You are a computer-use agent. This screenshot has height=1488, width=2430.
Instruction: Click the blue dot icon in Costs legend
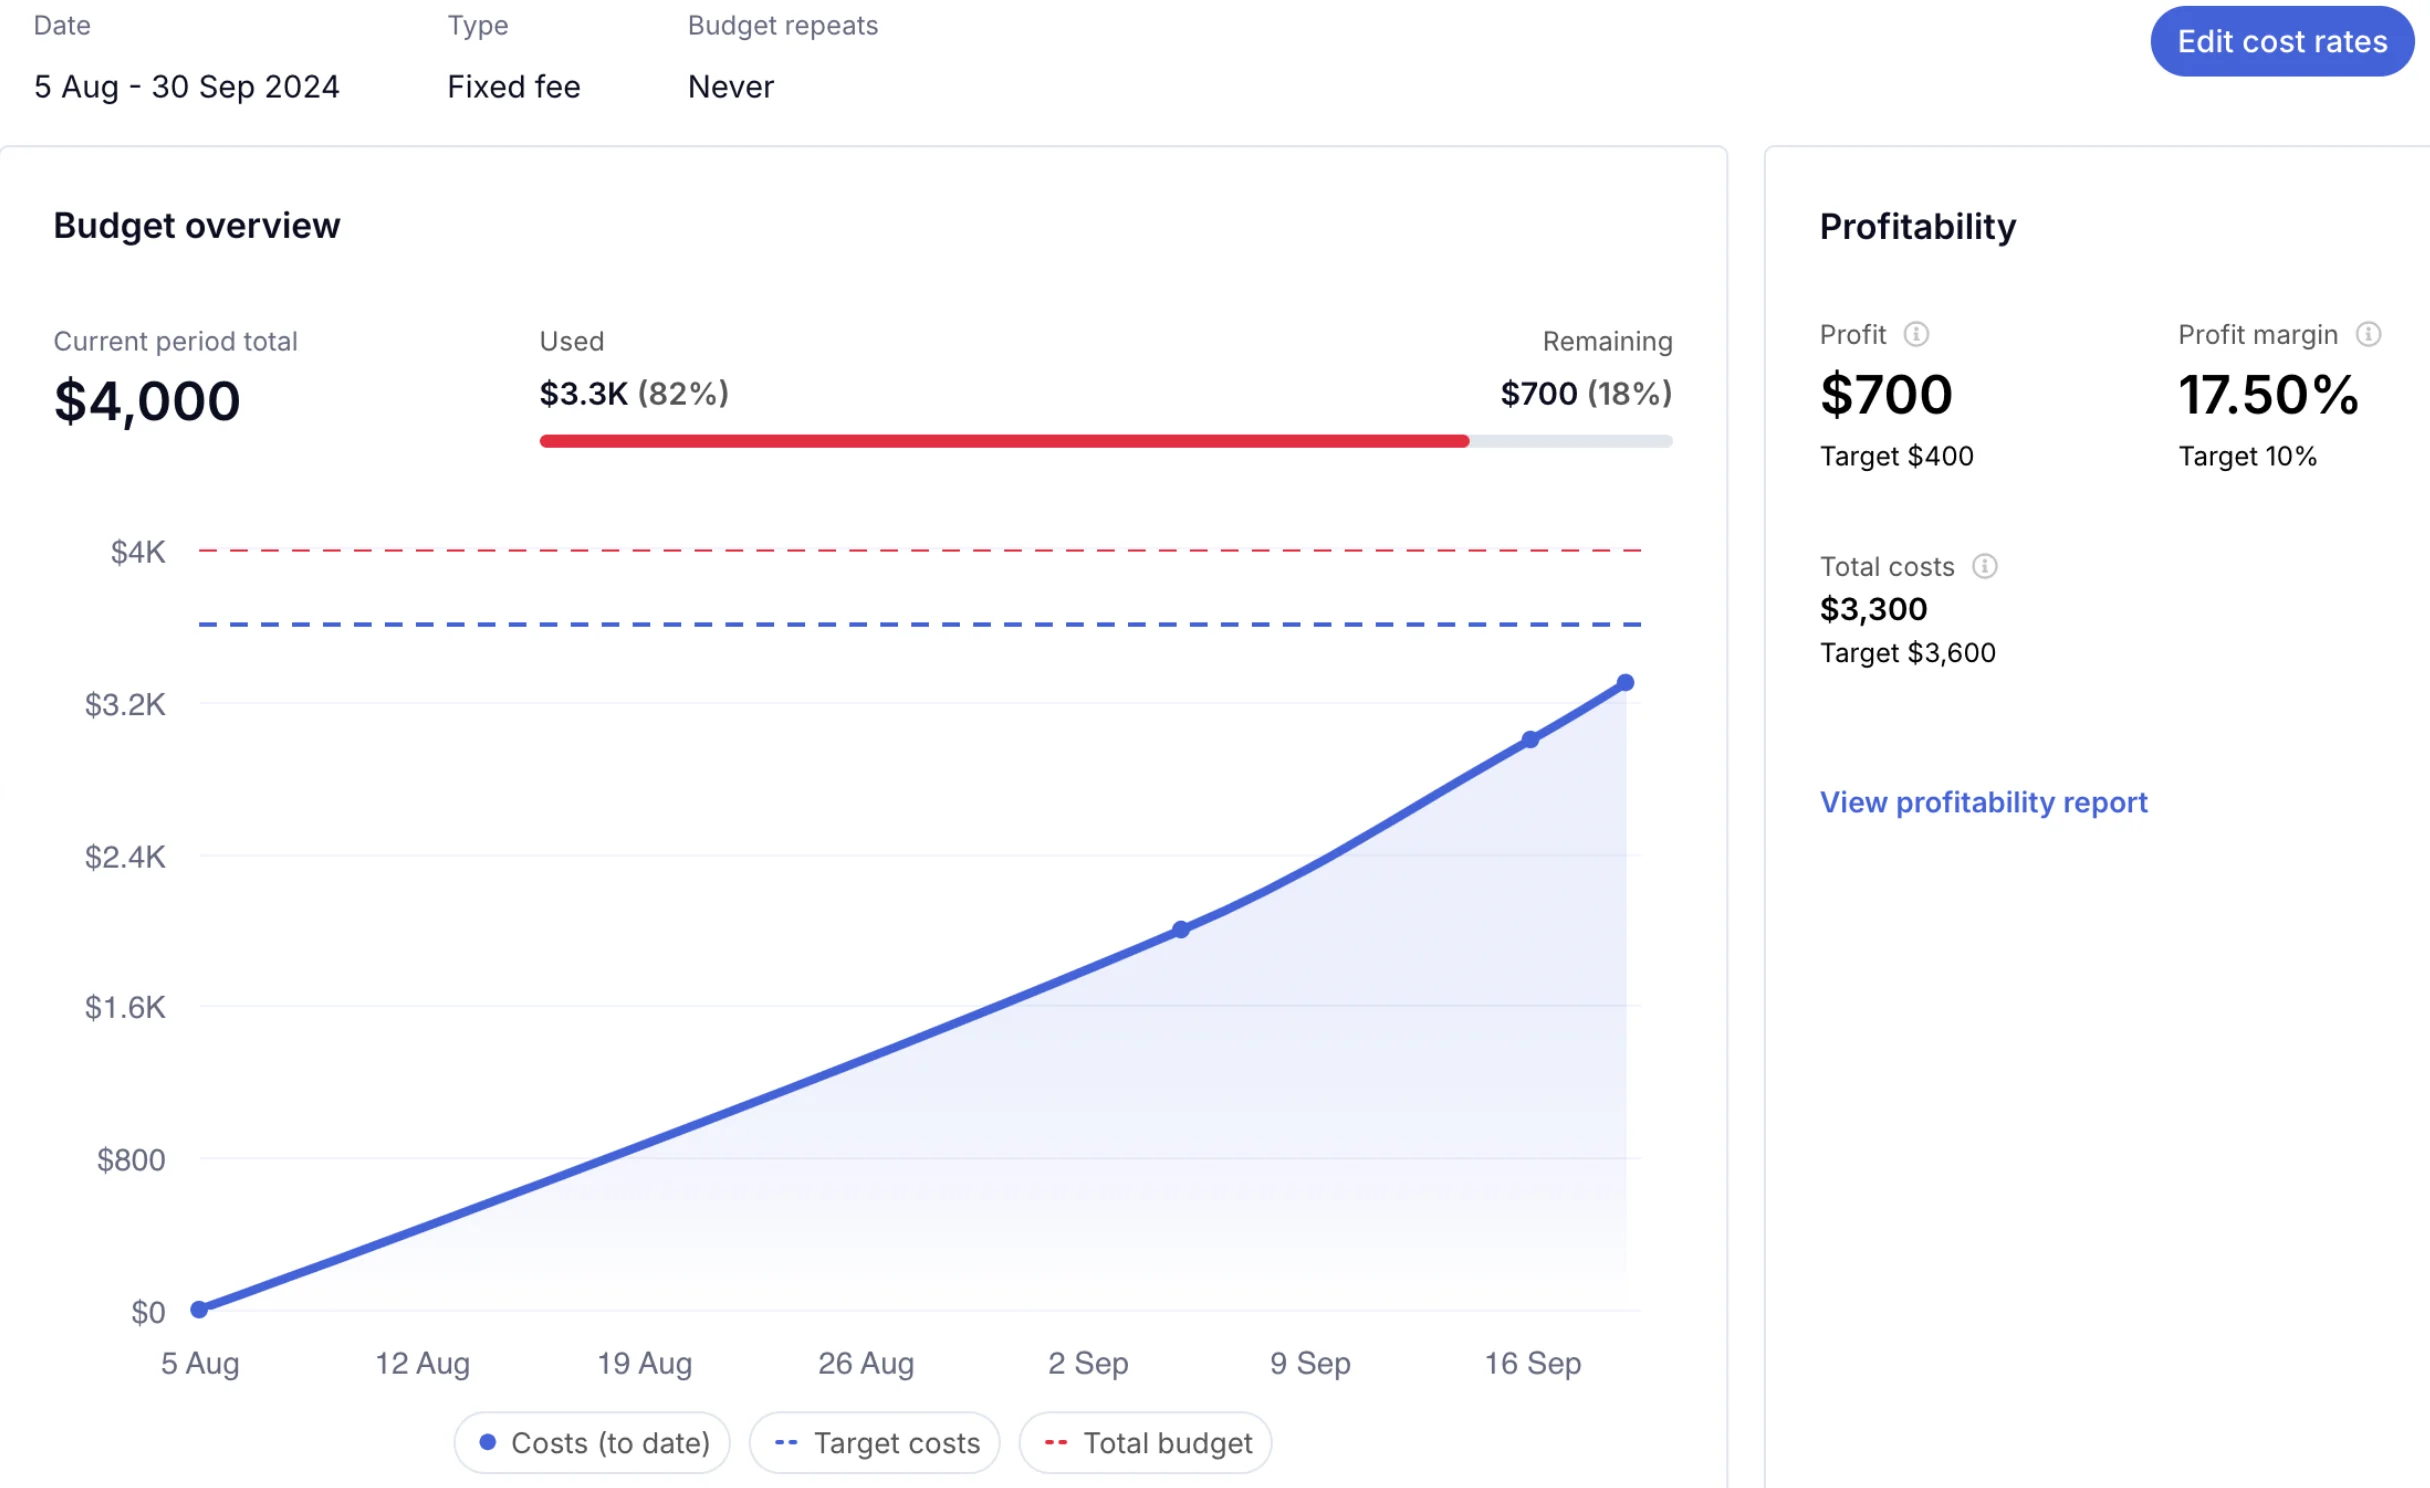coord(488,1443)
